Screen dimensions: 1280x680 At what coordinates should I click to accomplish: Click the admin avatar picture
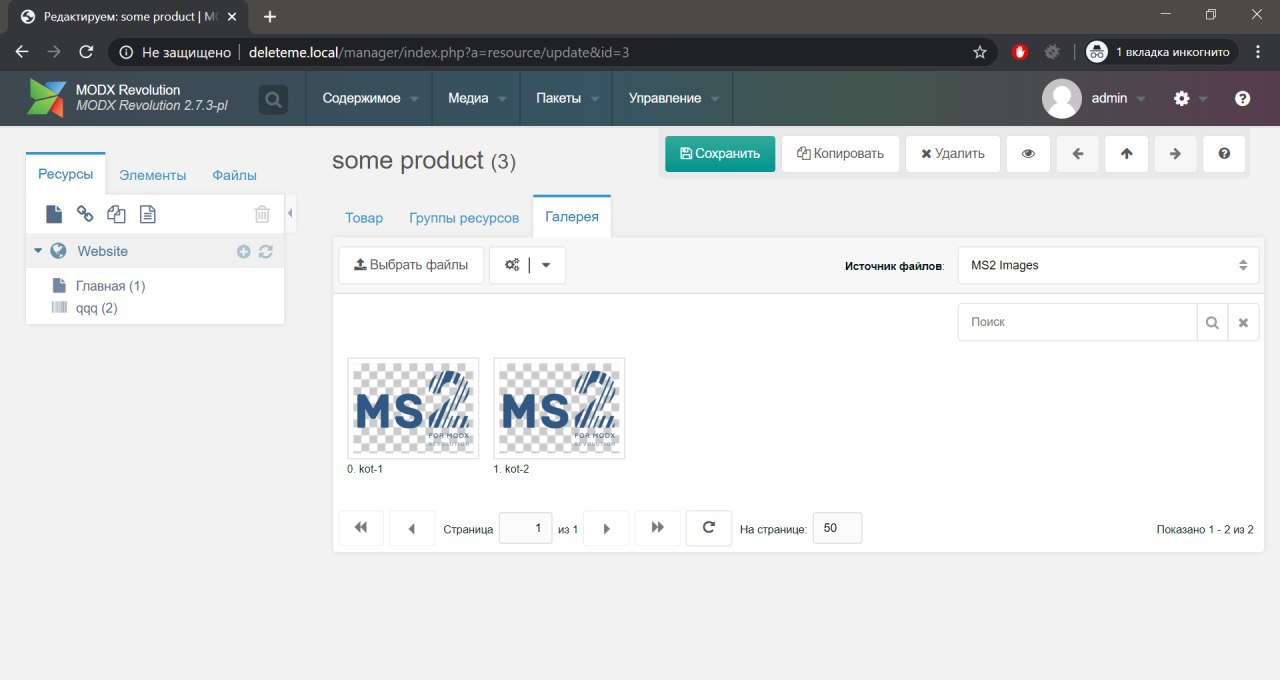(x=1062, y=98)
